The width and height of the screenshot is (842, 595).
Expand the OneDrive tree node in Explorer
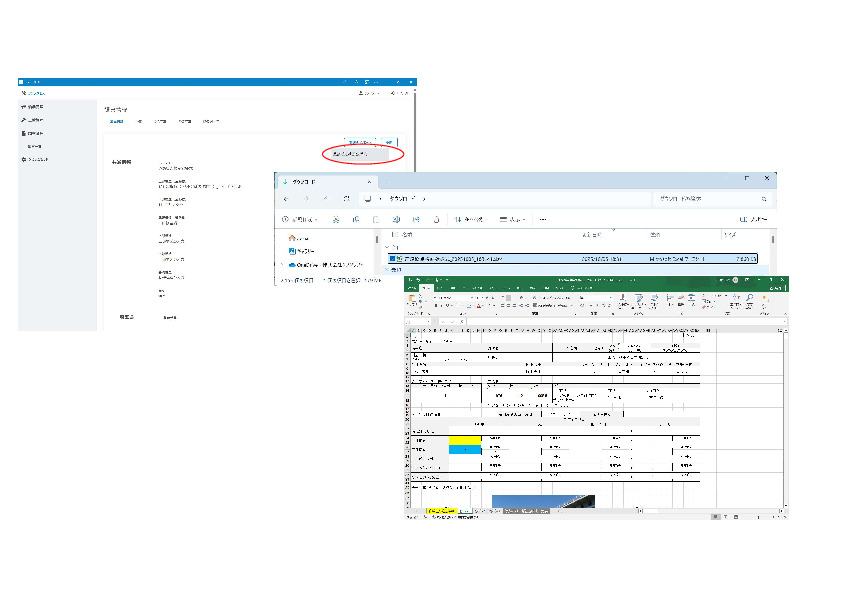(283, 265)
